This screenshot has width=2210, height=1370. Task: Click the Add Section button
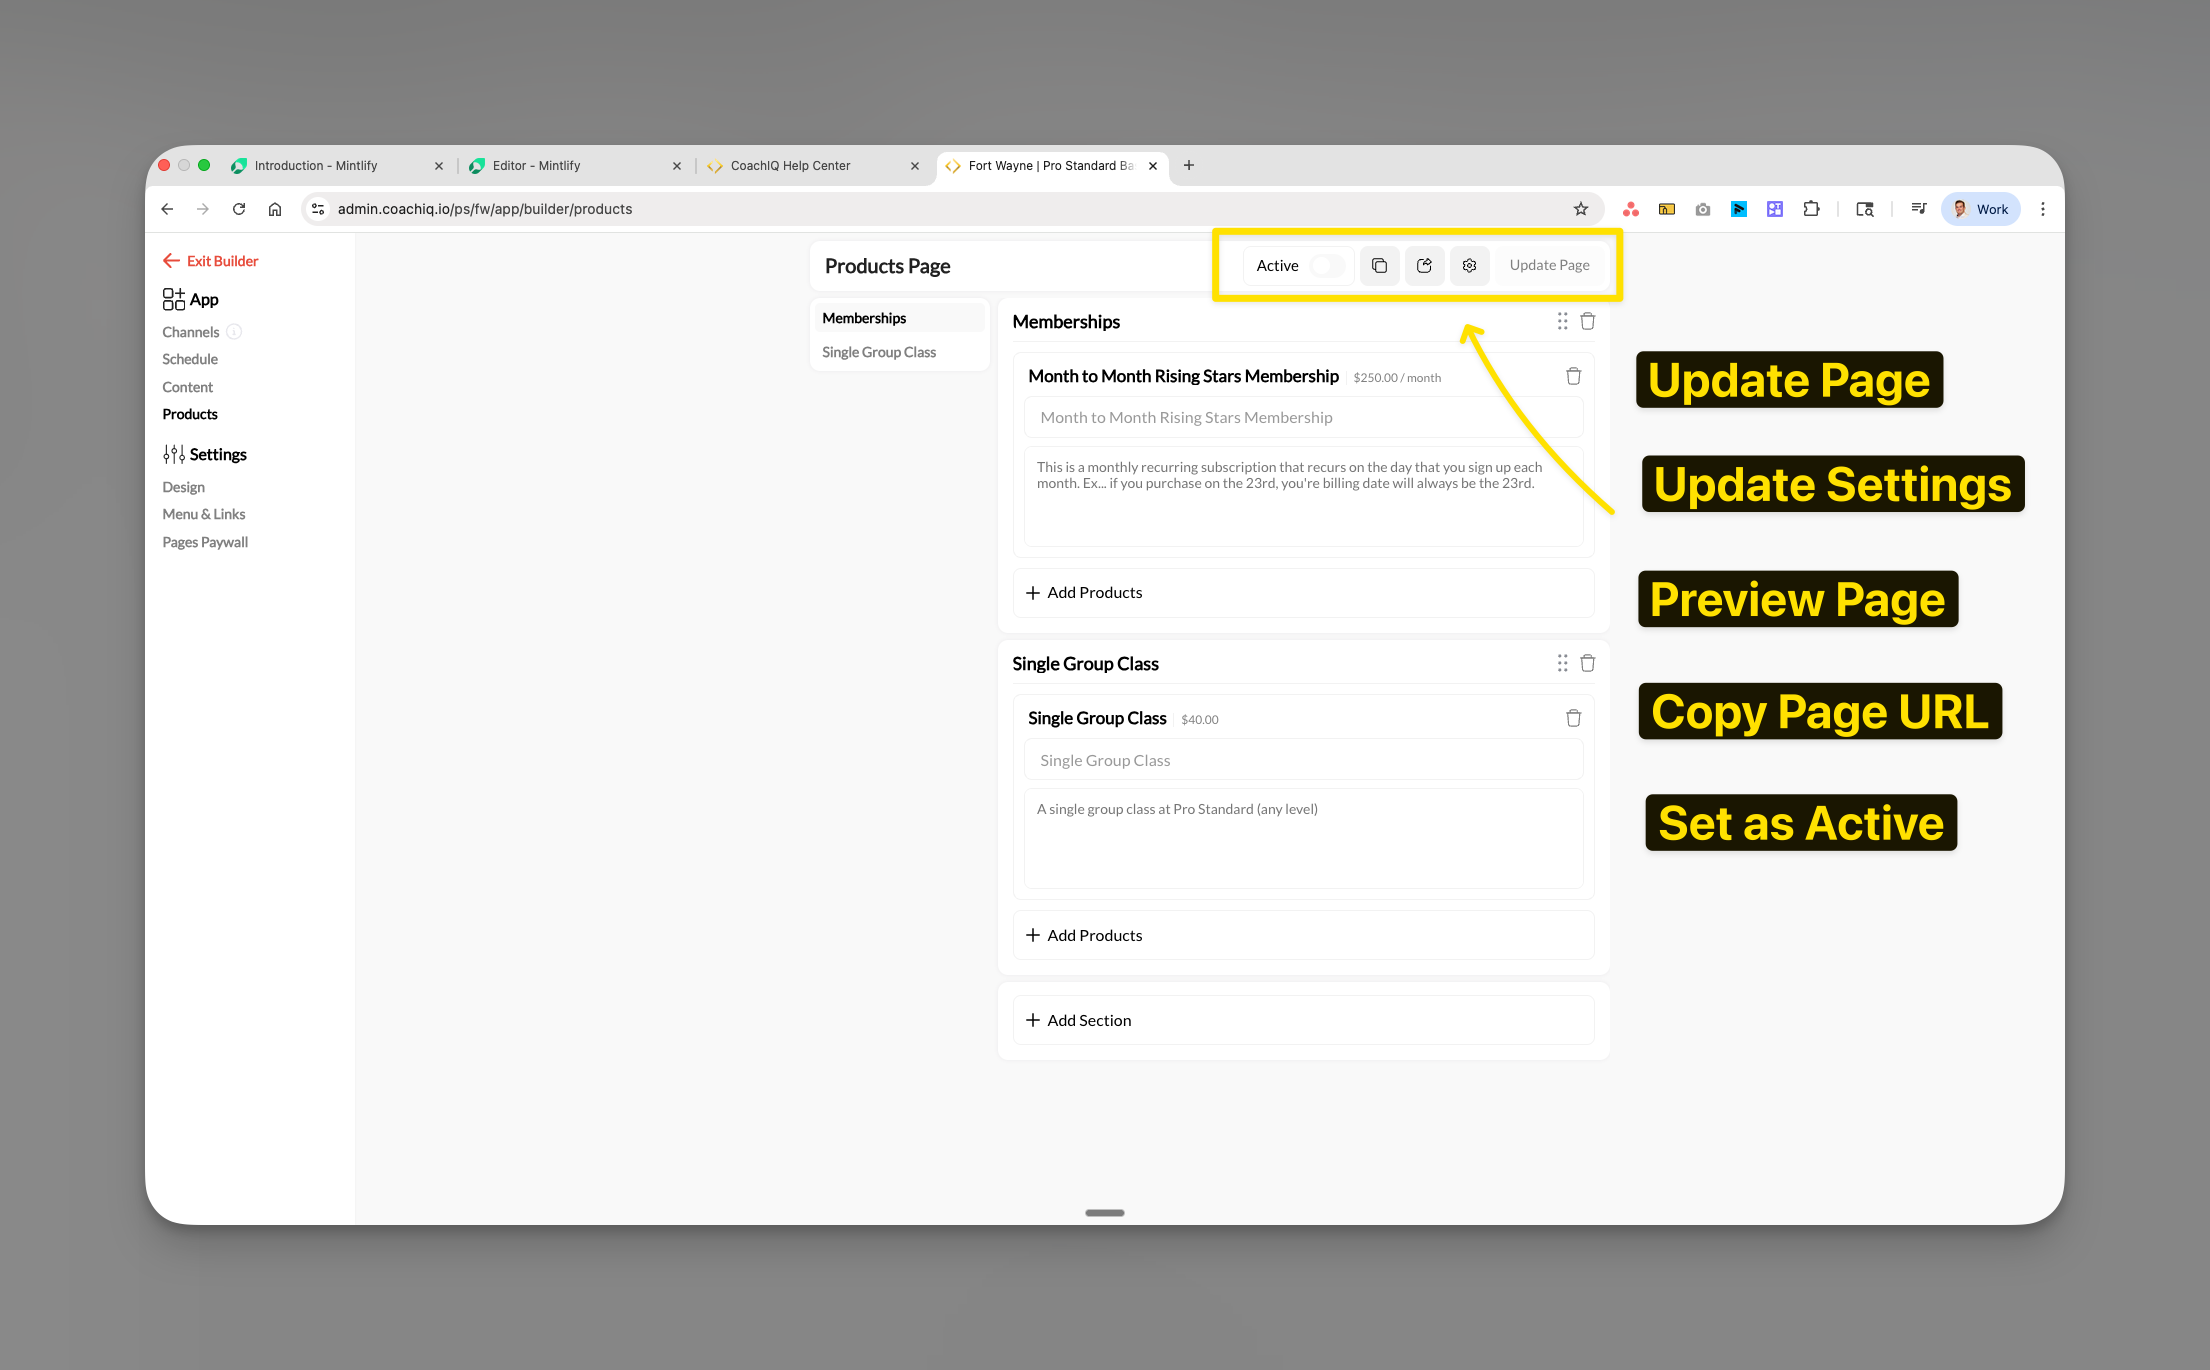(x=1089, y=1019)
